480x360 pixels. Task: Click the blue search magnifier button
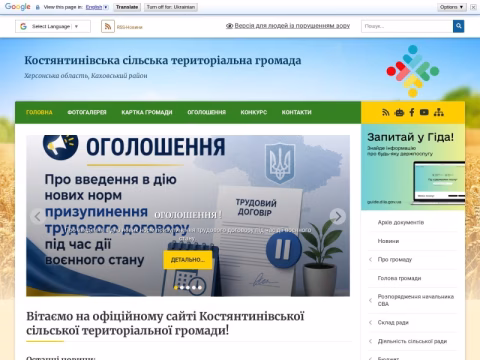pos(458,26)
